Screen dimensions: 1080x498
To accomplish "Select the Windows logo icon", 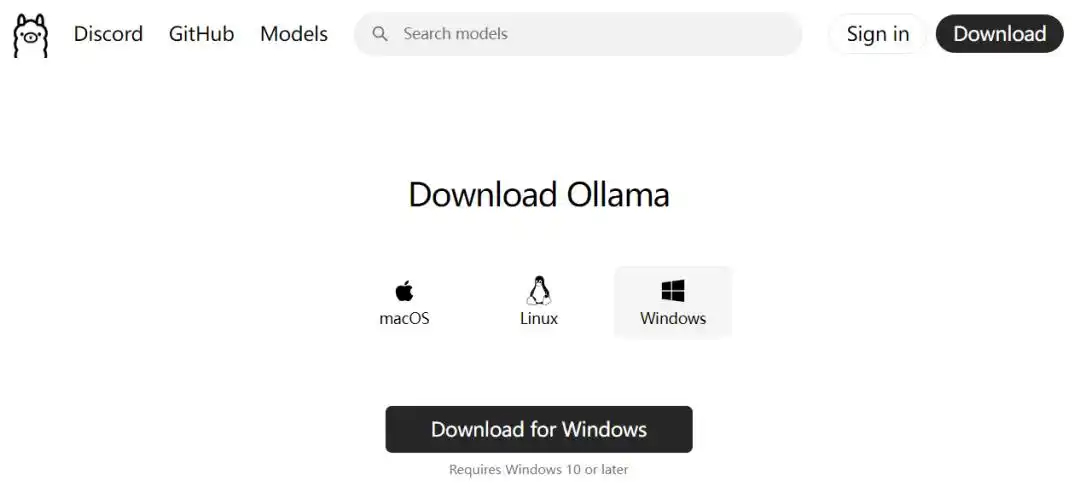I will click(673, 291).
